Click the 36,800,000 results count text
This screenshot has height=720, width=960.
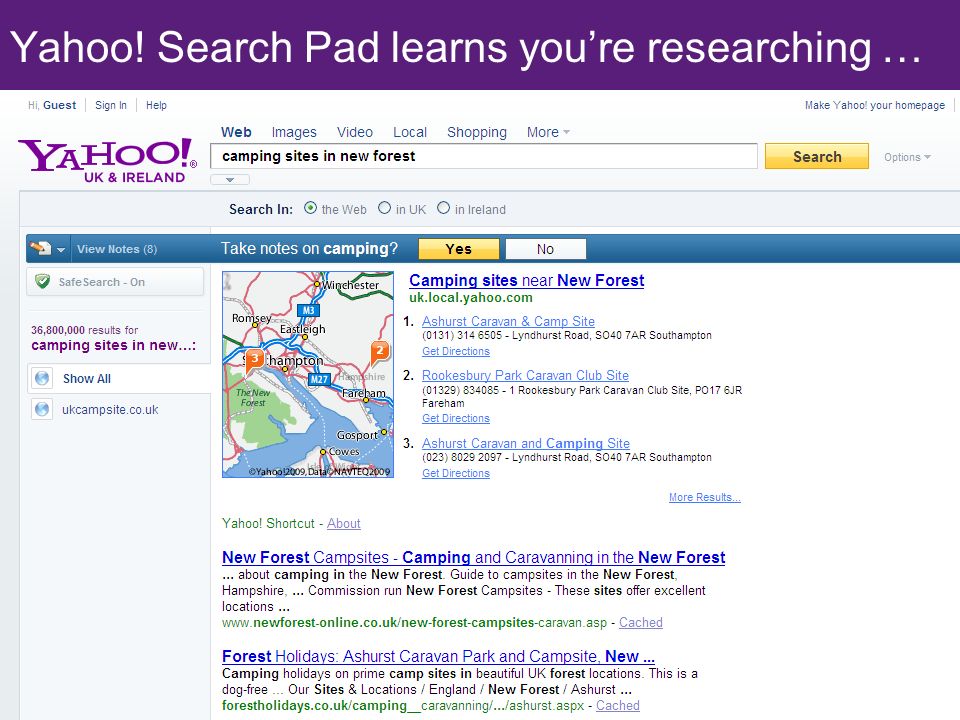tap(84, 330)
